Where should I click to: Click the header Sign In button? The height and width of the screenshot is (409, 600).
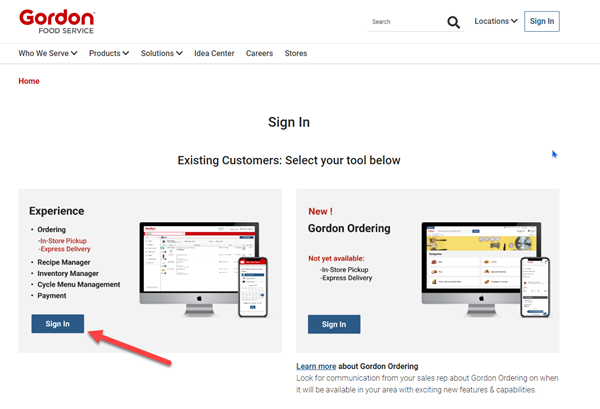pyautogui.click(x=541, y=21)
